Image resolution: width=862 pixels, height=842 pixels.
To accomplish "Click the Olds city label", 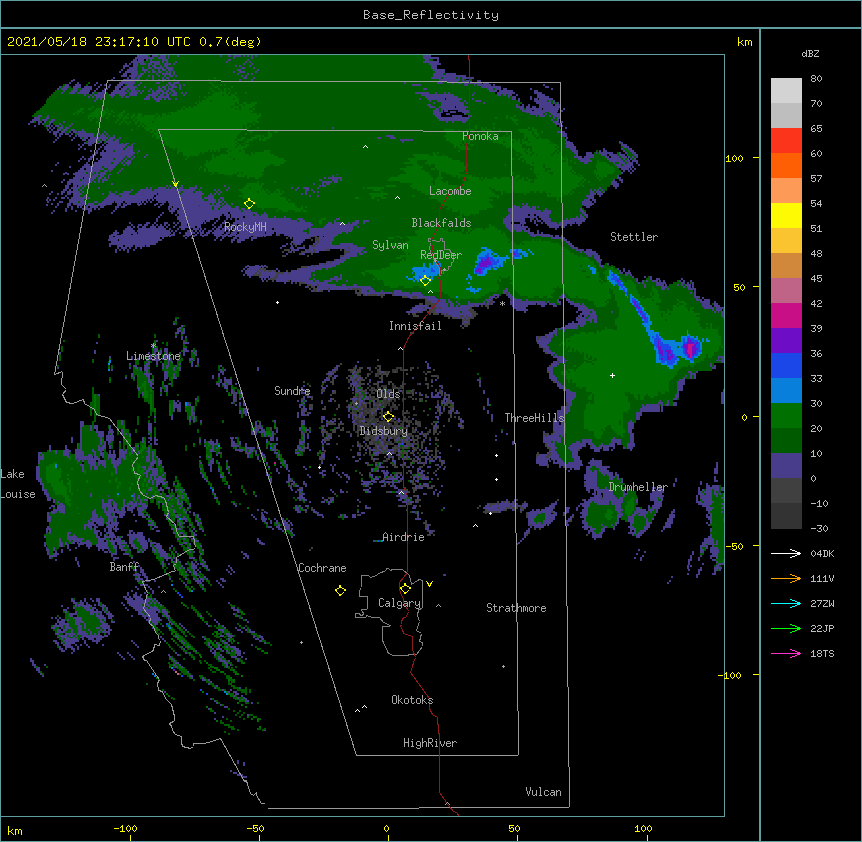I will click(x=388, y=394).
